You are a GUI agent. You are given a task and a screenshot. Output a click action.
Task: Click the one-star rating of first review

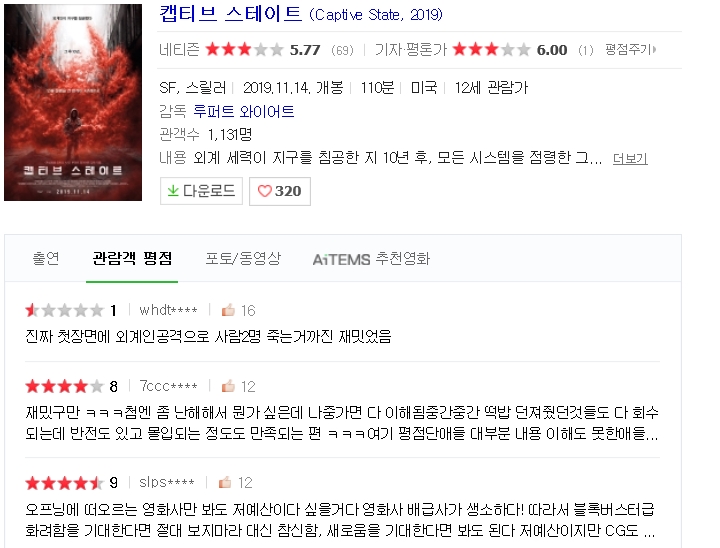coord(64,310)
